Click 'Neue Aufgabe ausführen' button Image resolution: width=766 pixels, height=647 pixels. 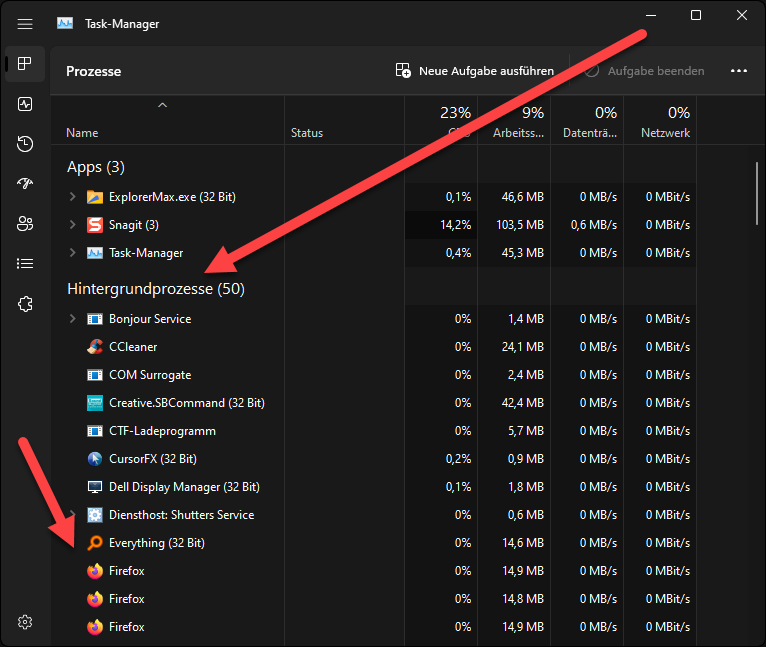[x=475, y=71]
